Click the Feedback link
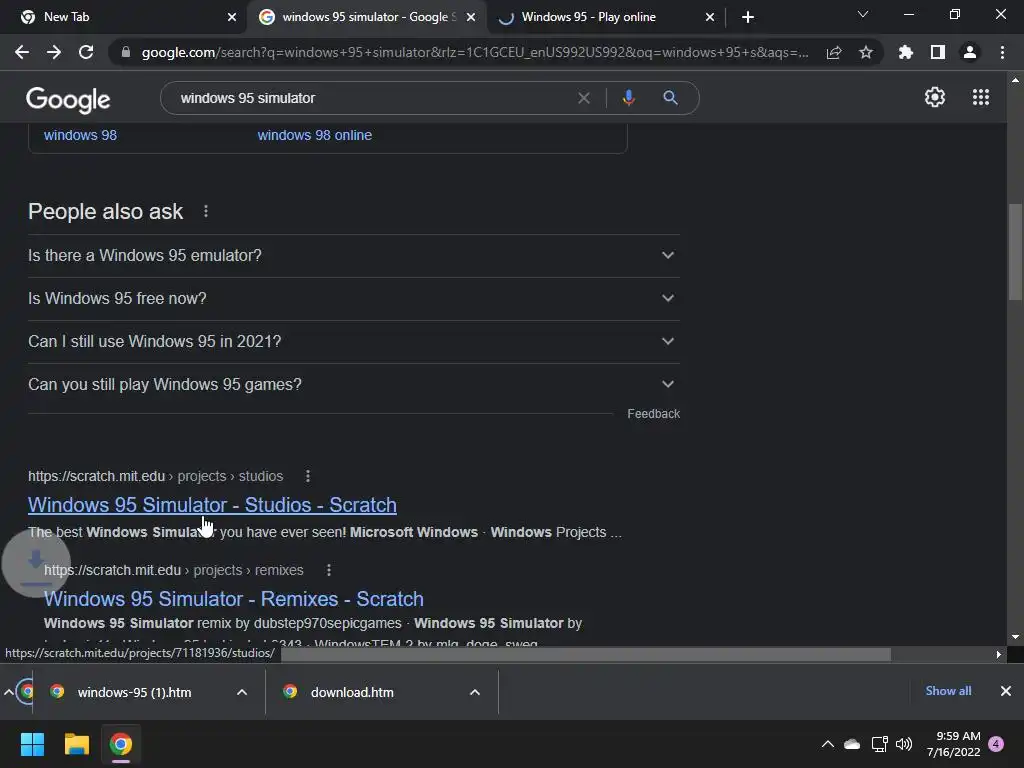The image size is (1024, 768). [x=654, y=414]
